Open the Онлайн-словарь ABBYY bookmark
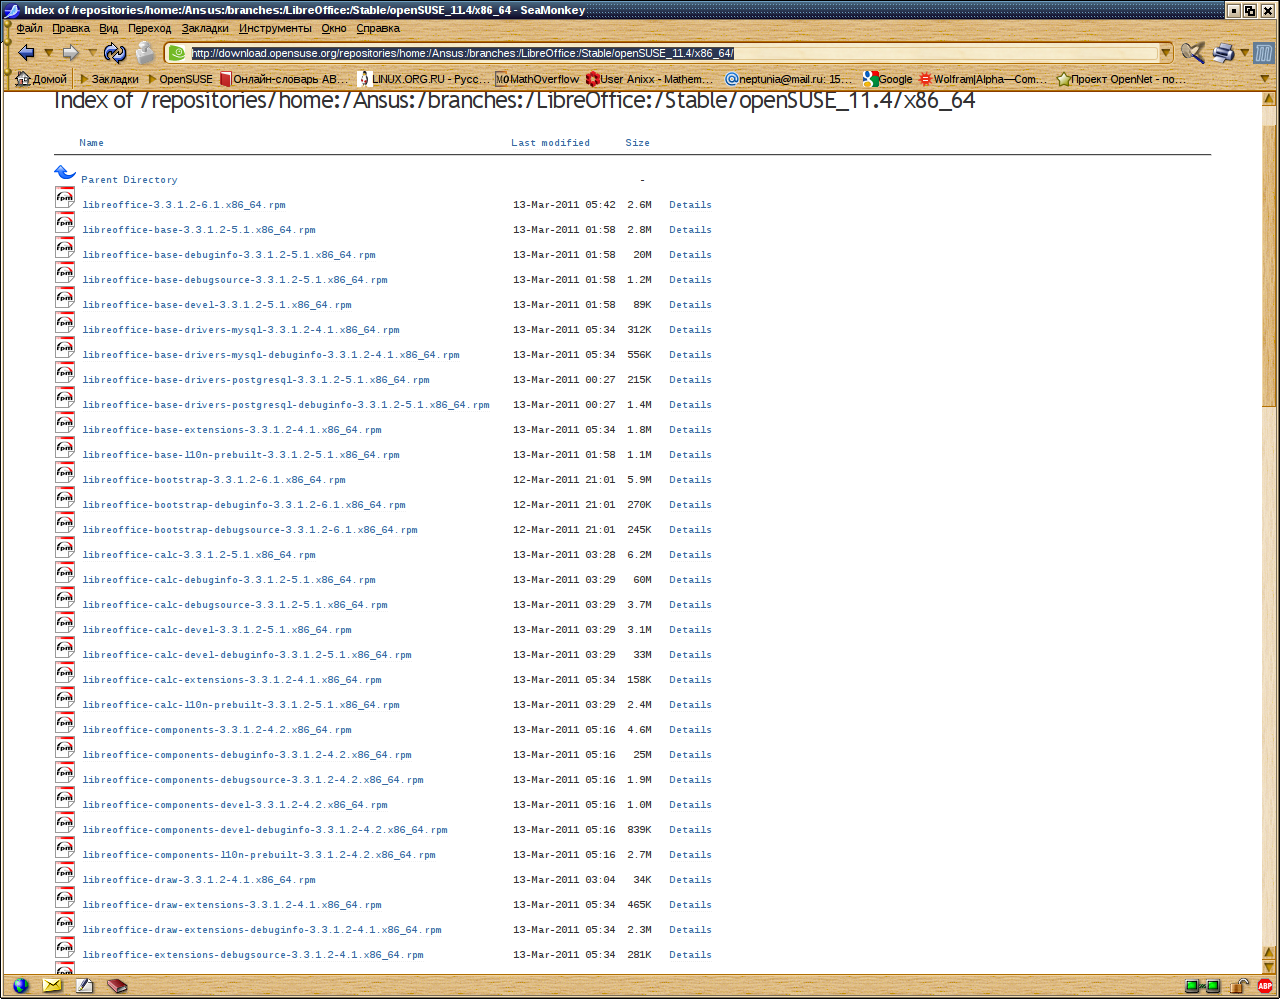 pyautogui.click(x=285, y=79)
